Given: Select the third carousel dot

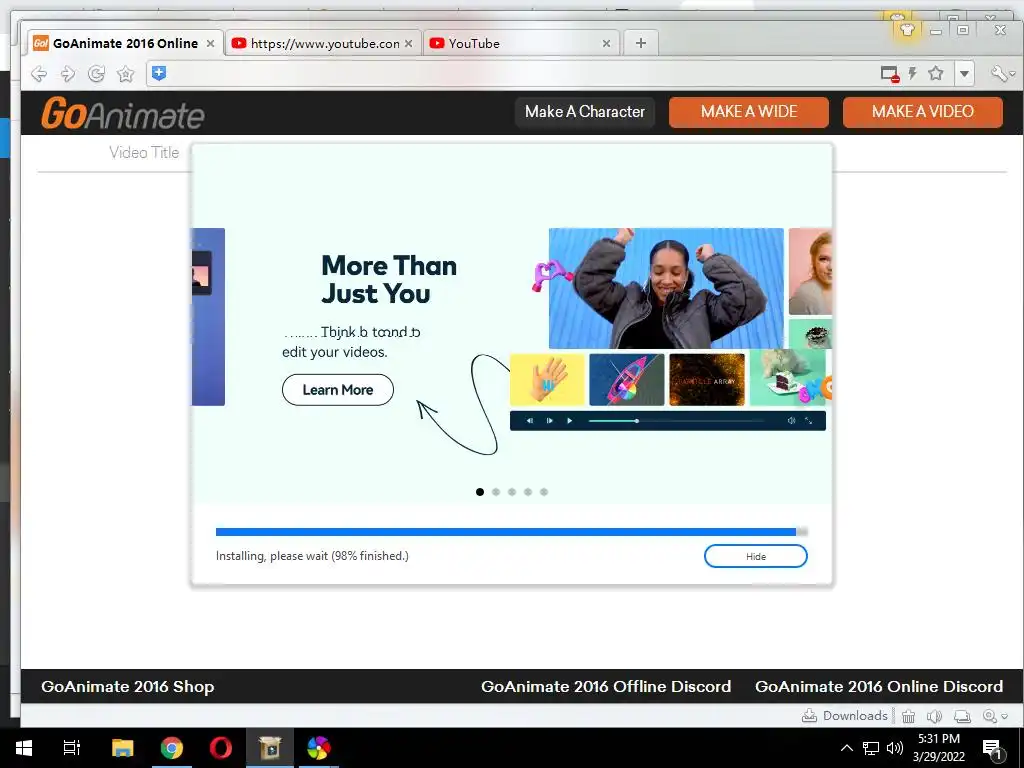Looking at the screenshot, I should 512,492.
